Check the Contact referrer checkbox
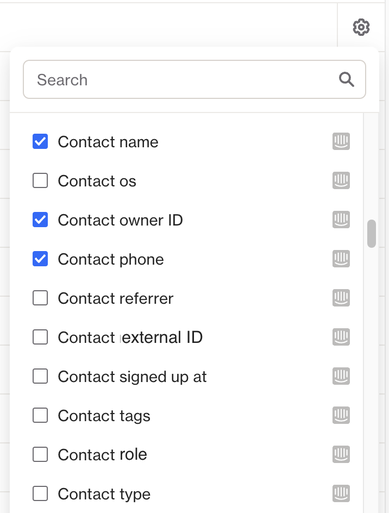 [40, 298]
